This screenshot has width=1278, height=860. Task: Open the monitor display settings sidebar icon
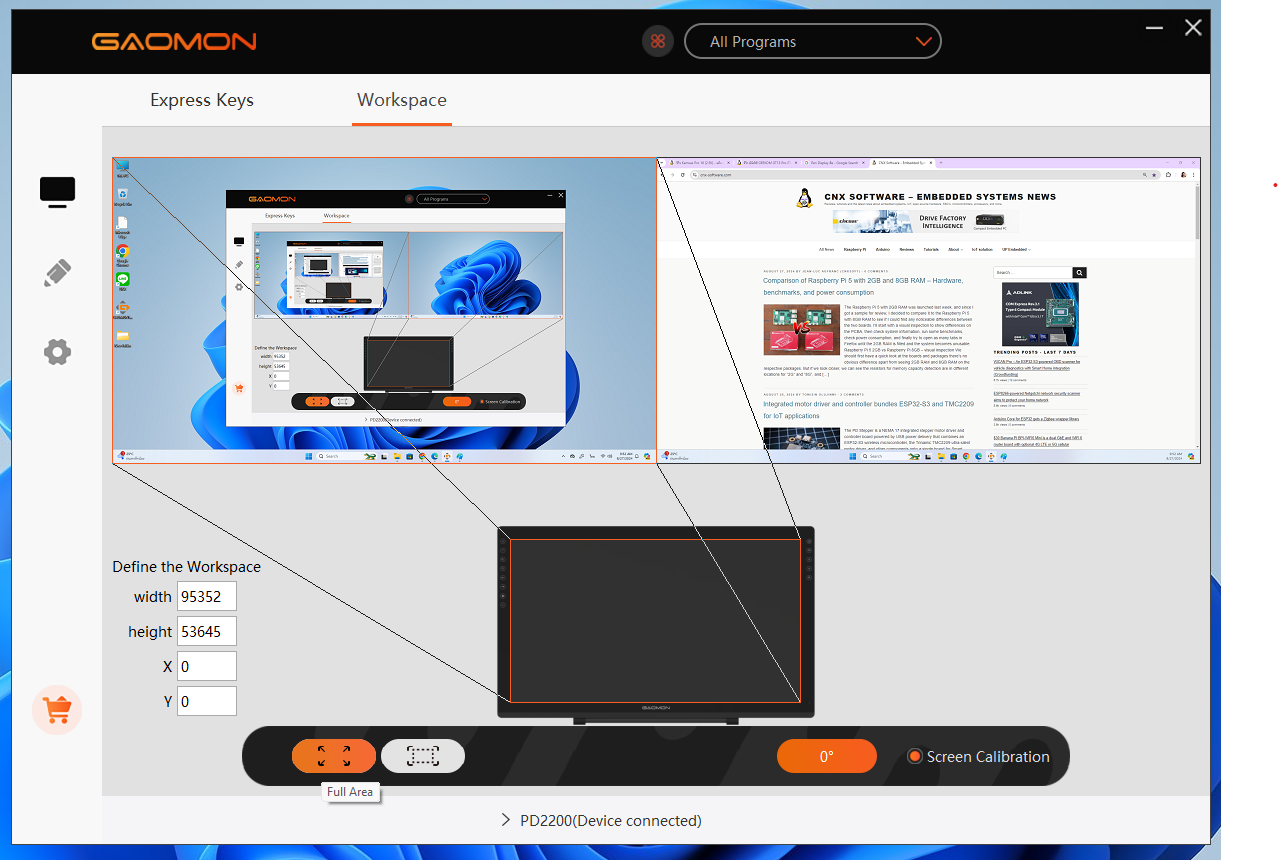[x=58, y=192]
